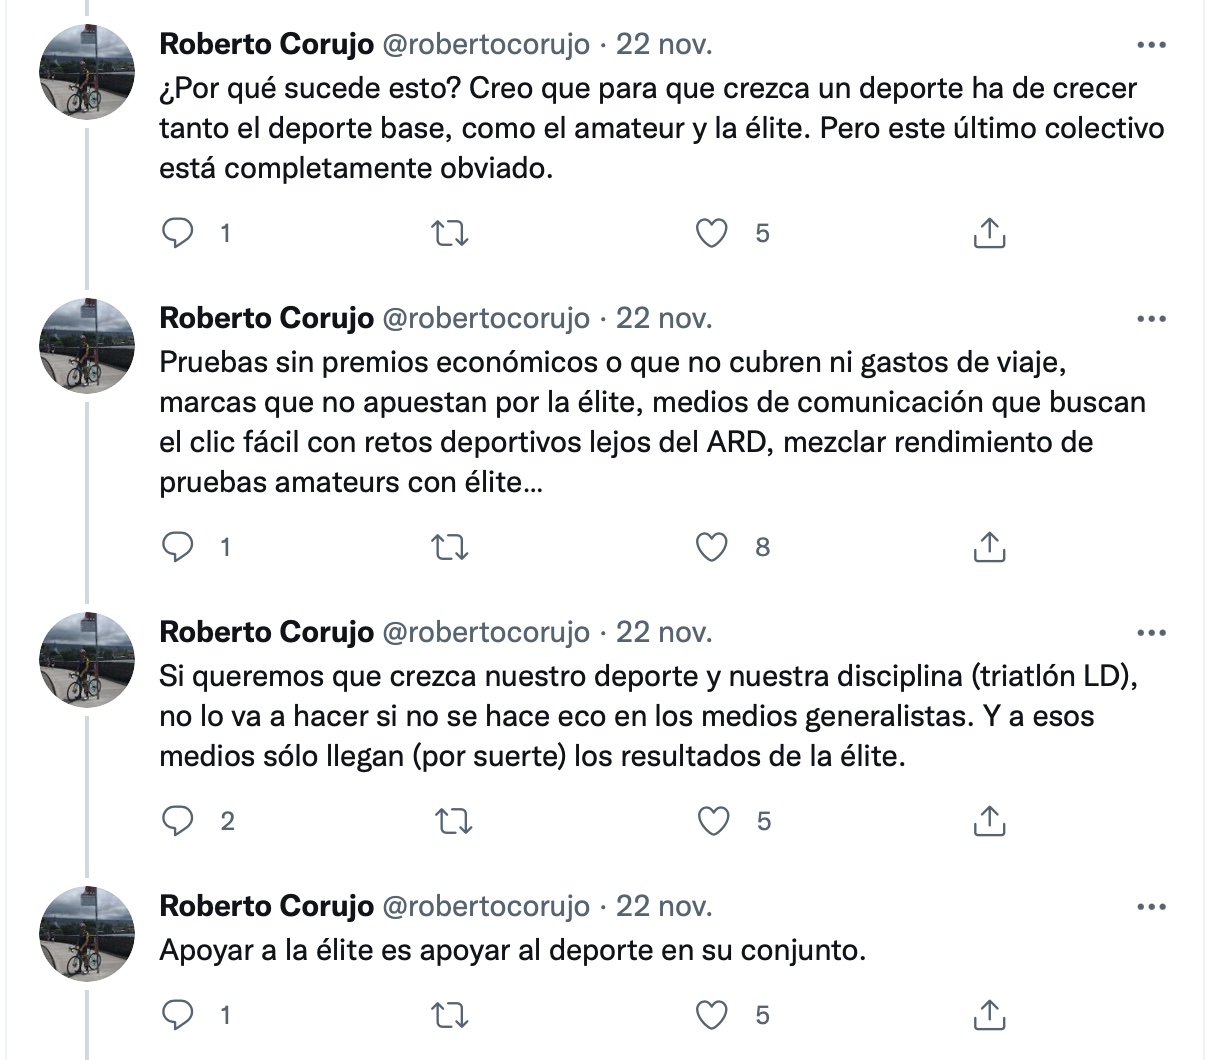Like the tweet about "Pruebas sin premios económicos"
The width and height of the screenshot is (1208, 1060).
point(712,547)
